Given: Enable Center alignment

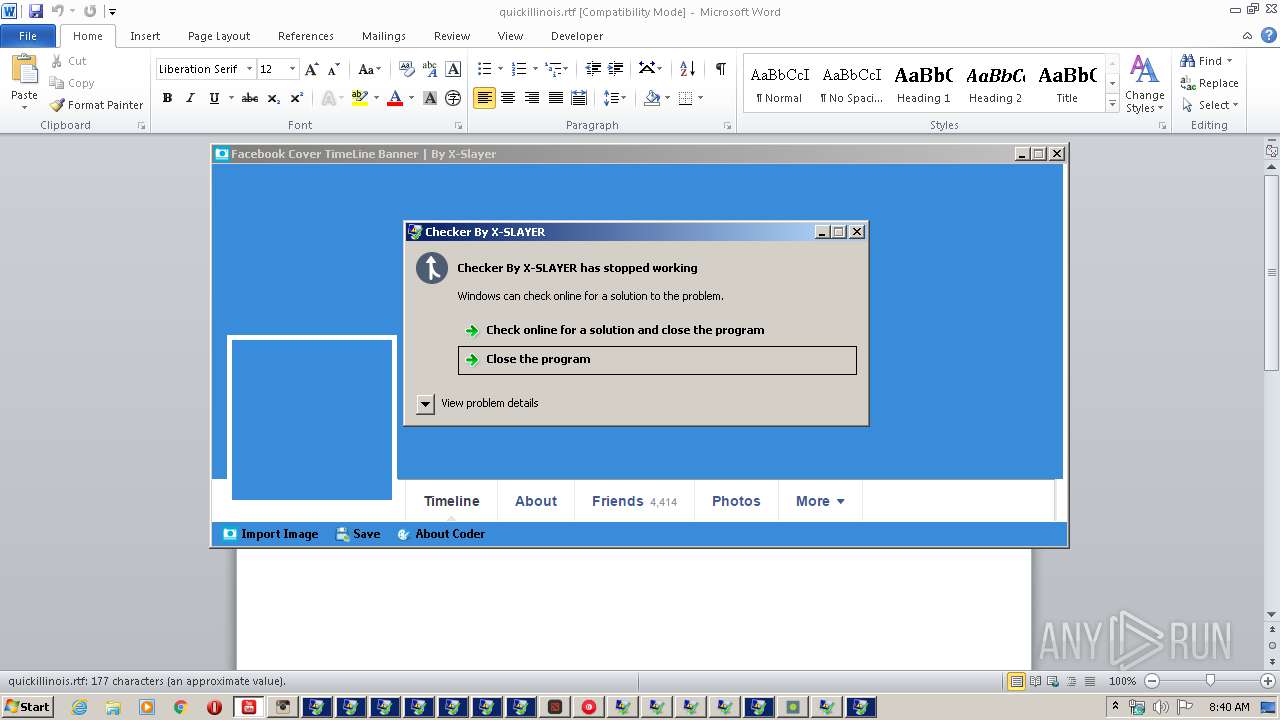Looking at the screenshot, I should (x=508, y=98).
